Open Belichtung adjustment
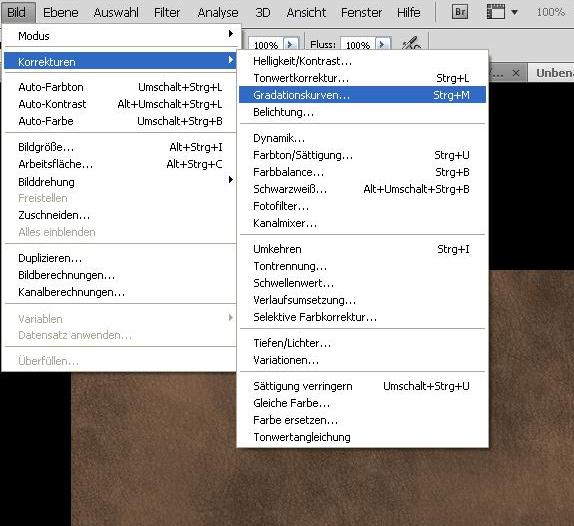 362,112
